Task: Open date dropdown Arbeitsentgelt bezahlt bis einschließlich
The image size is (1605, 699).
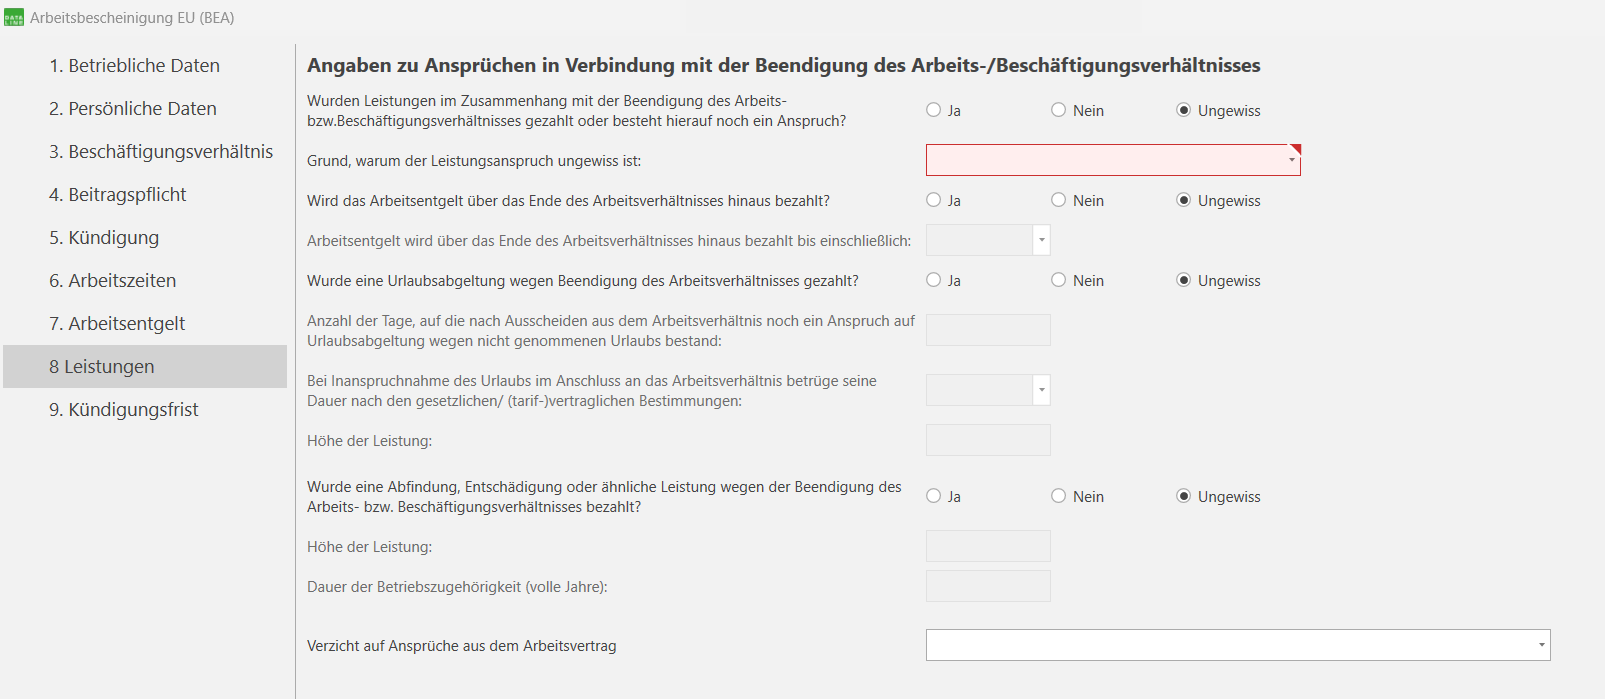Action: [1041, 240]
